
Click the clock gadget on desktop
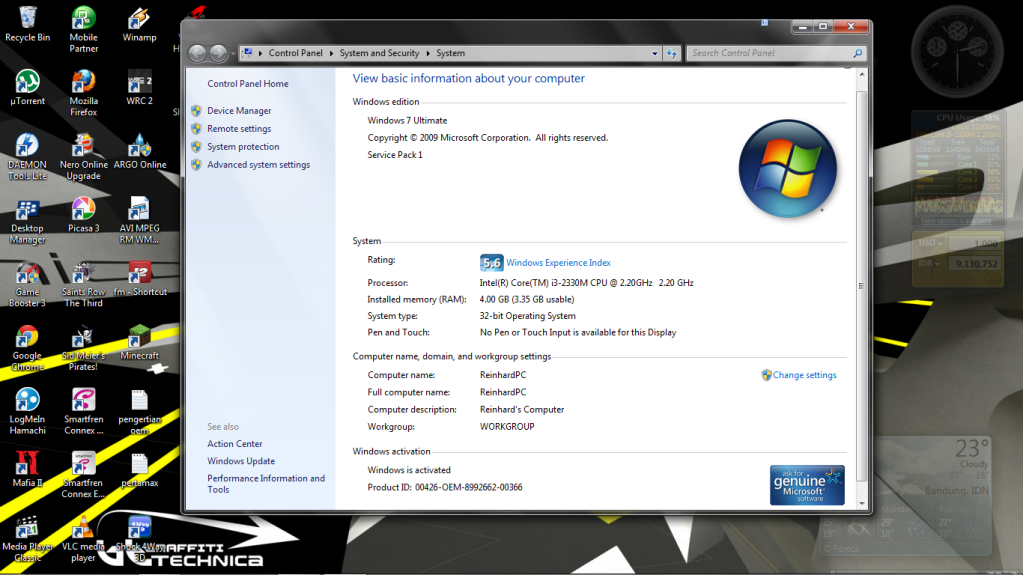click(957, 52)
